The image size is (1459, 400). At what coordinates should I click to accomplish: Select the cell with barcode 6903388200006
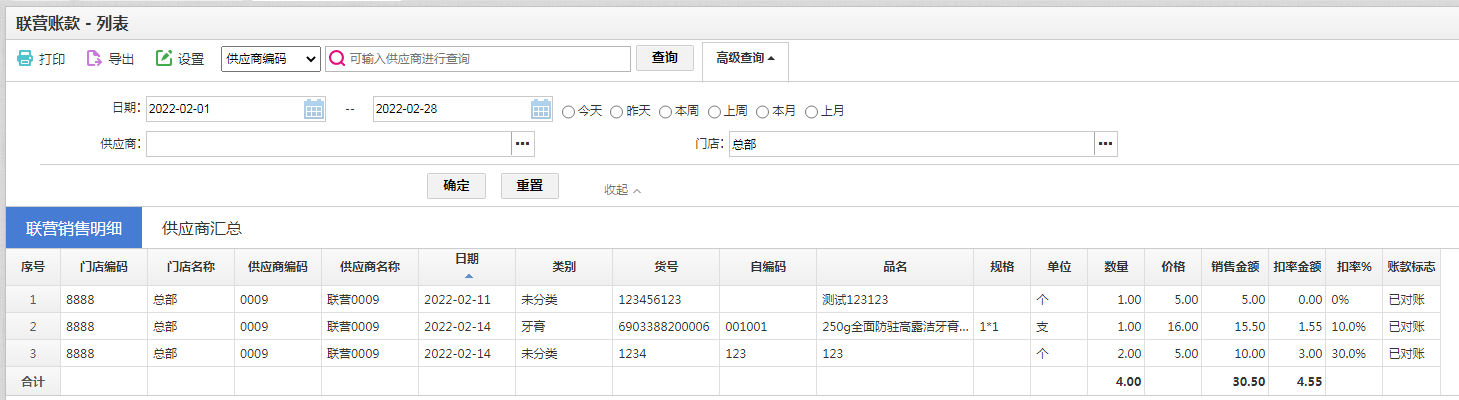point(666,326)
